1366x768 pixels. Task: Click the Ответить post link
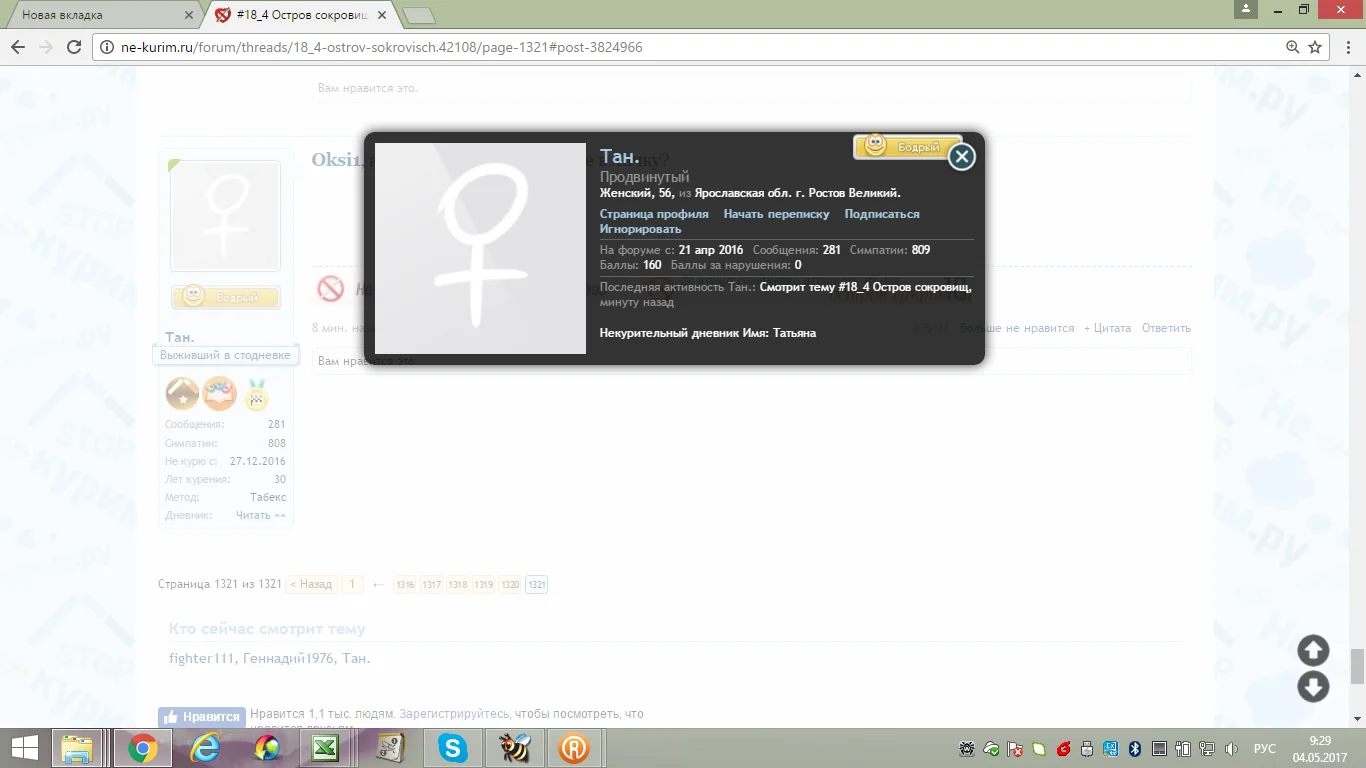[1166, 328]
